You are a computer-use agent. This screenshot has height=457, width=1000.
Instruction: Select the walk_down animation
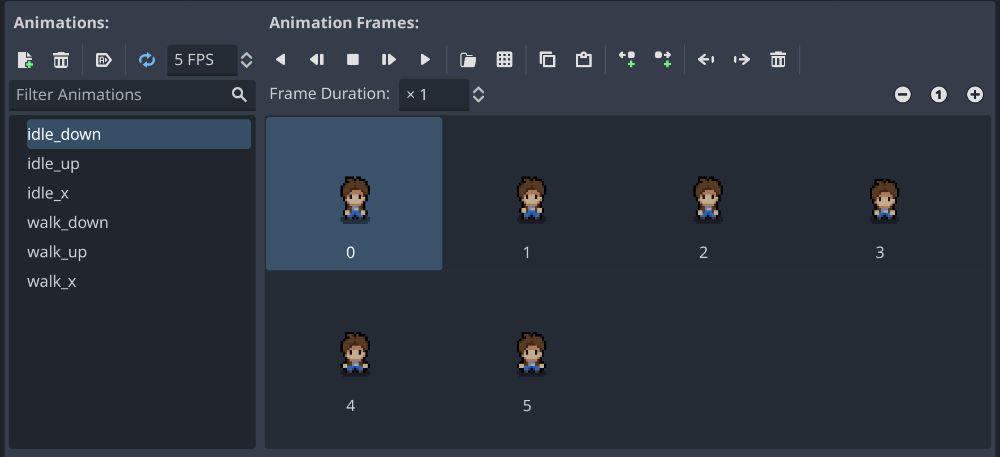tap(68, 222)
